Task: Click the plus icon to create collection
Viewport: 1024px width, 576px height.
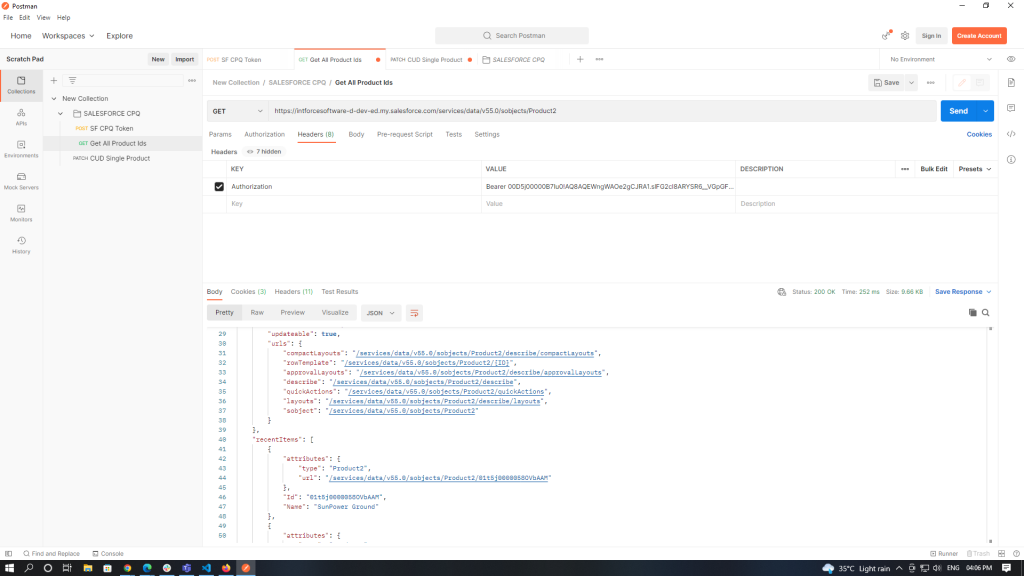Action: pyautogui.click(x=54, y=80)
